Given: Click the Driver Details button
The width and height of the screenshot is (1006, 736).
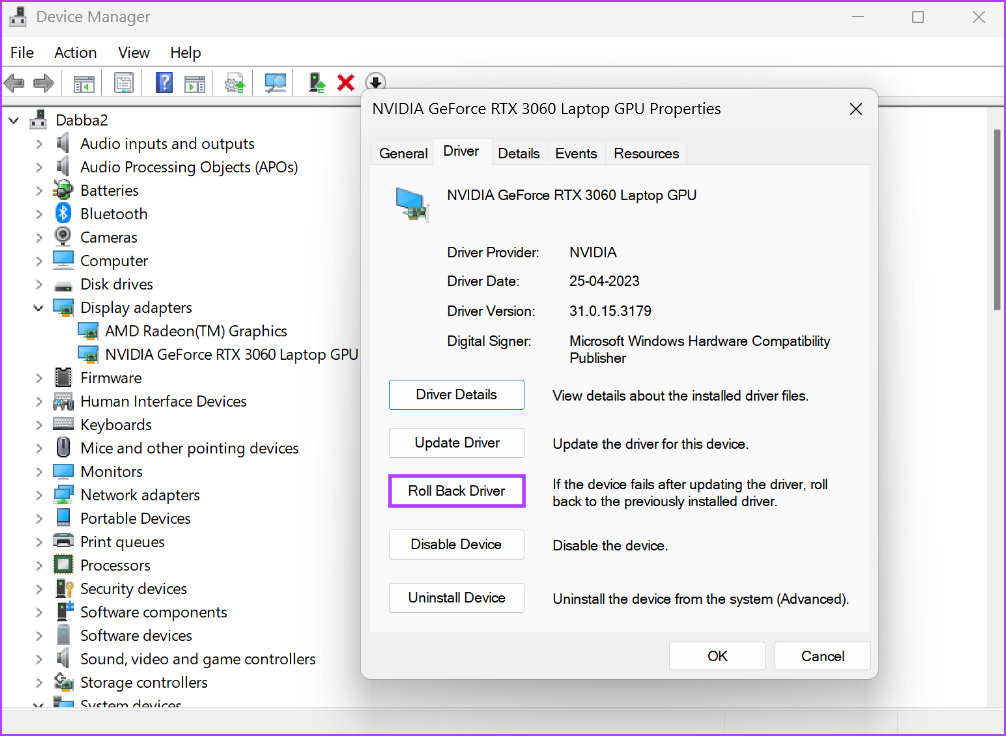Looking at the screenshot, I should coord(456,395).
